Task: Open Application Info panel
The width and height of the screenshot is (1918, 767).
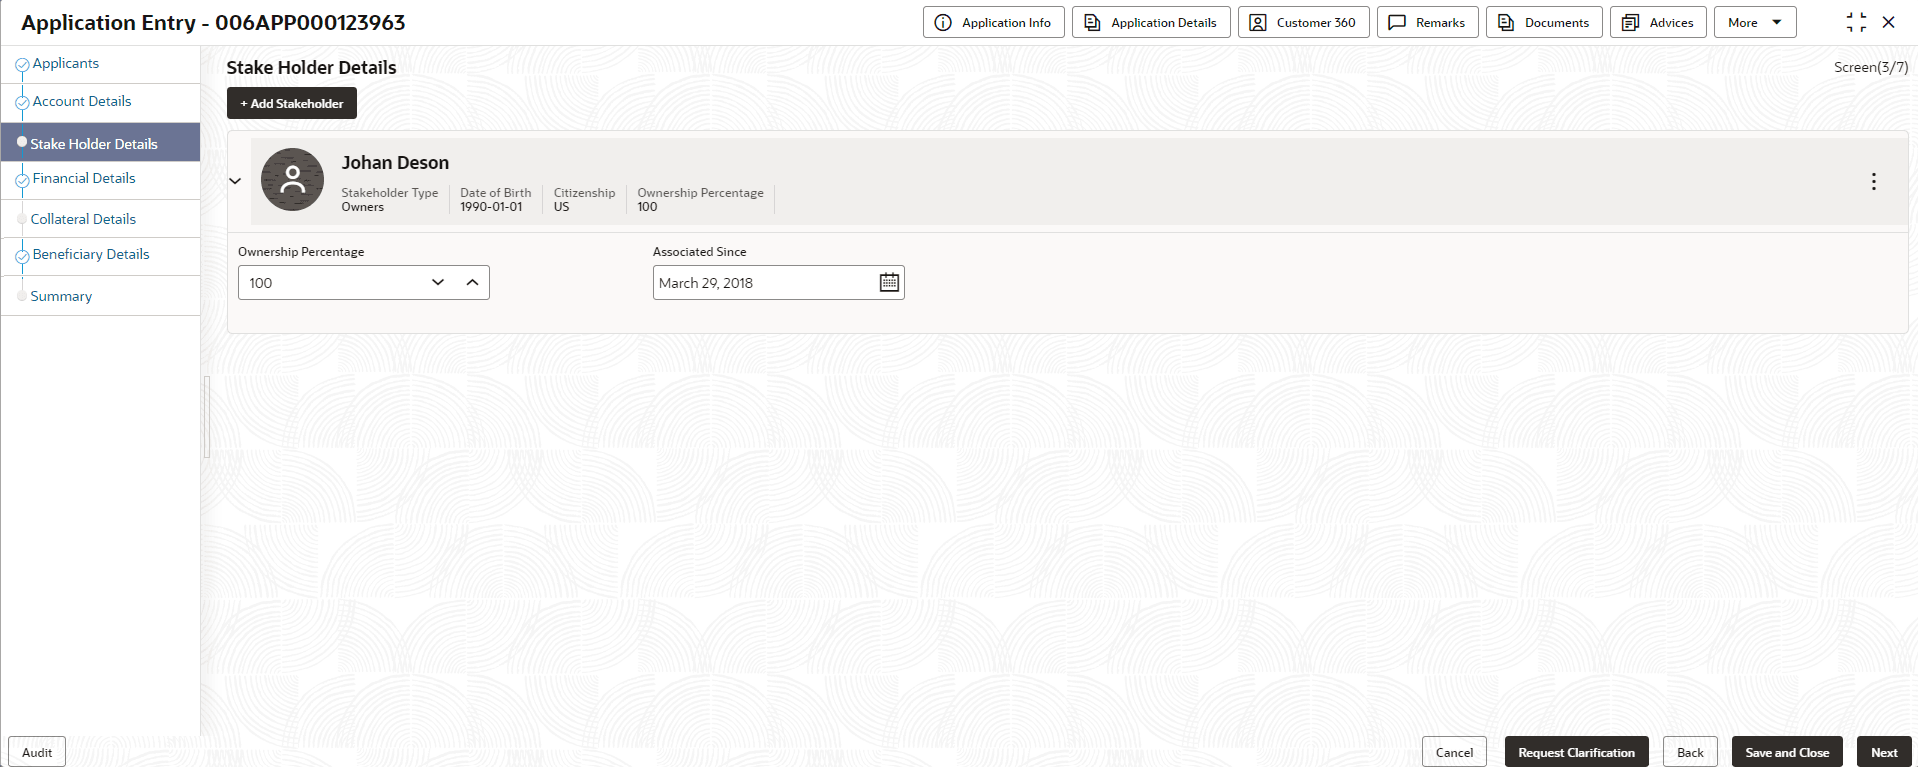Action: point(993,22)
